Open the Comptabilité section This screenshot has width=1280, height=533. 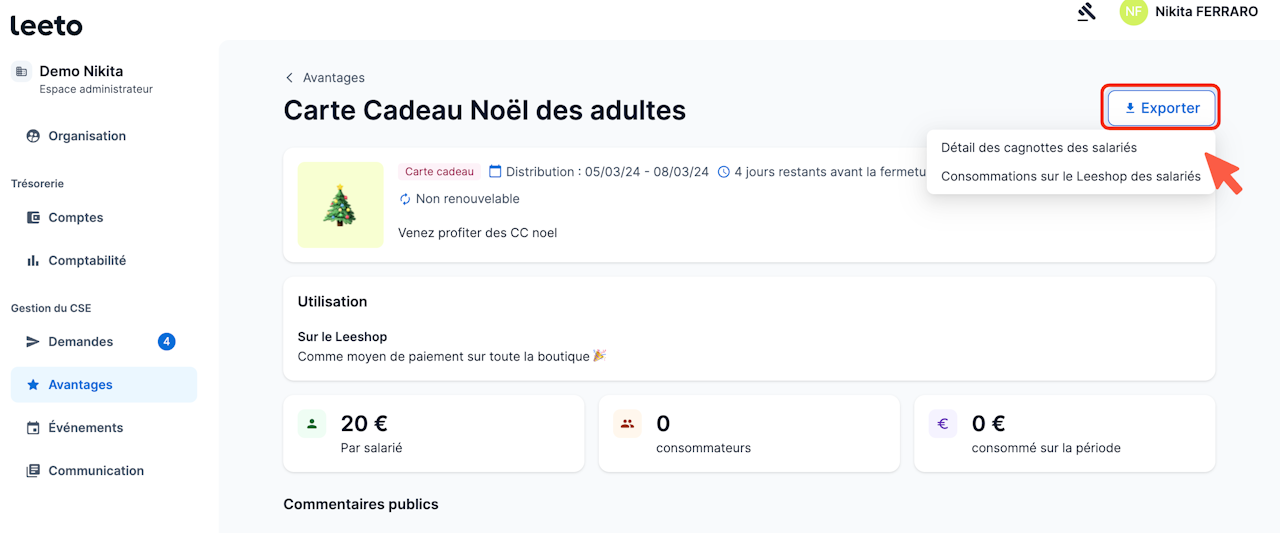pyautogui.click(x=87, y=260)
